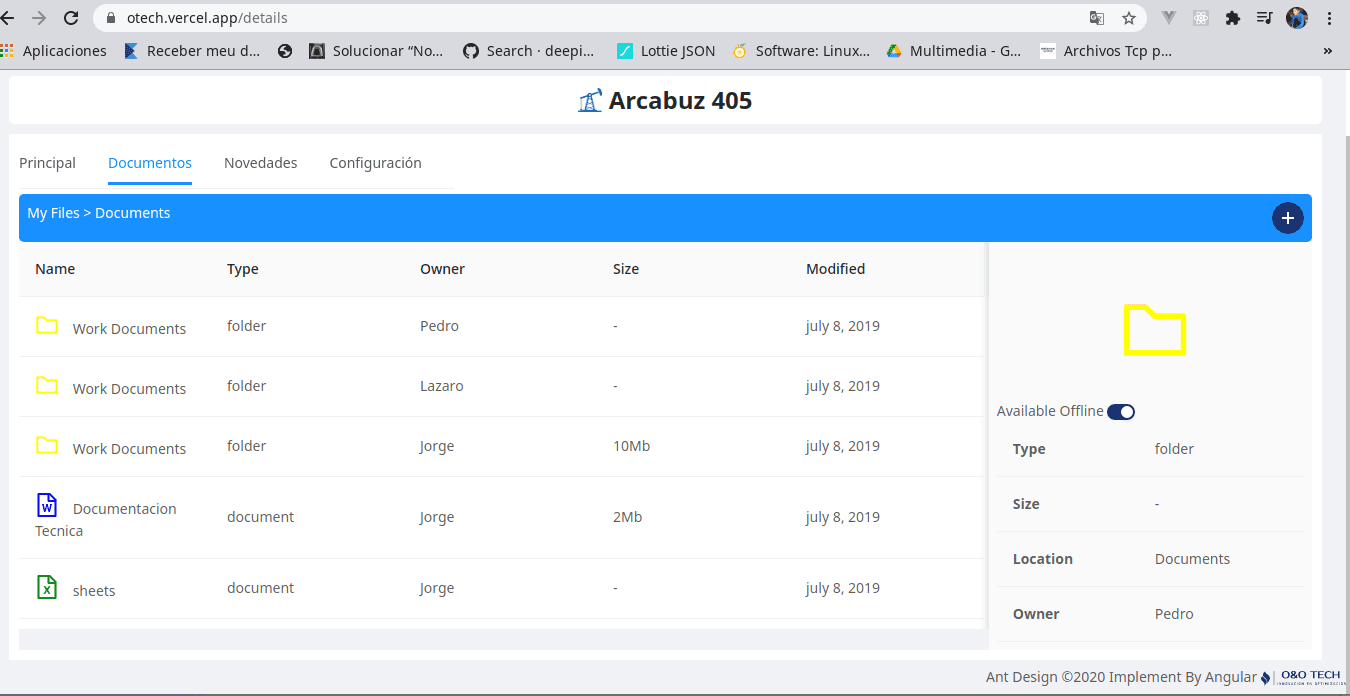Open the Aplicaciones bookmark
The height and width of the screenshot is (696, 1350).
click(54, 51)
